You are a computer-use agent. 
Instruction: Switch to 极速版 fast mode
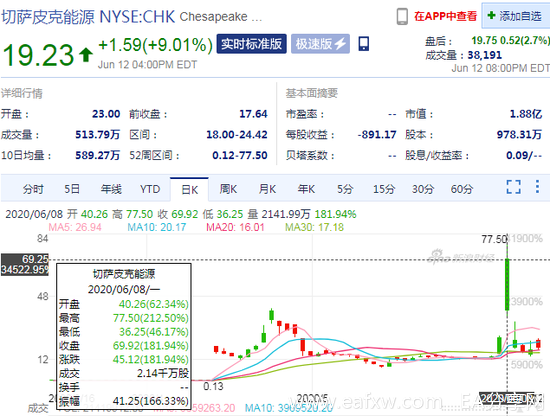point(320,44)
